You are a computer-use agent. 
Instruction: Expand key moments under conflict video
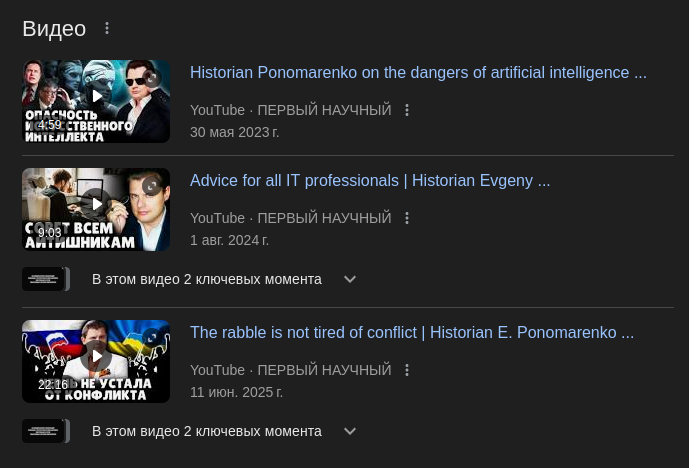click(x=350, y=431)
